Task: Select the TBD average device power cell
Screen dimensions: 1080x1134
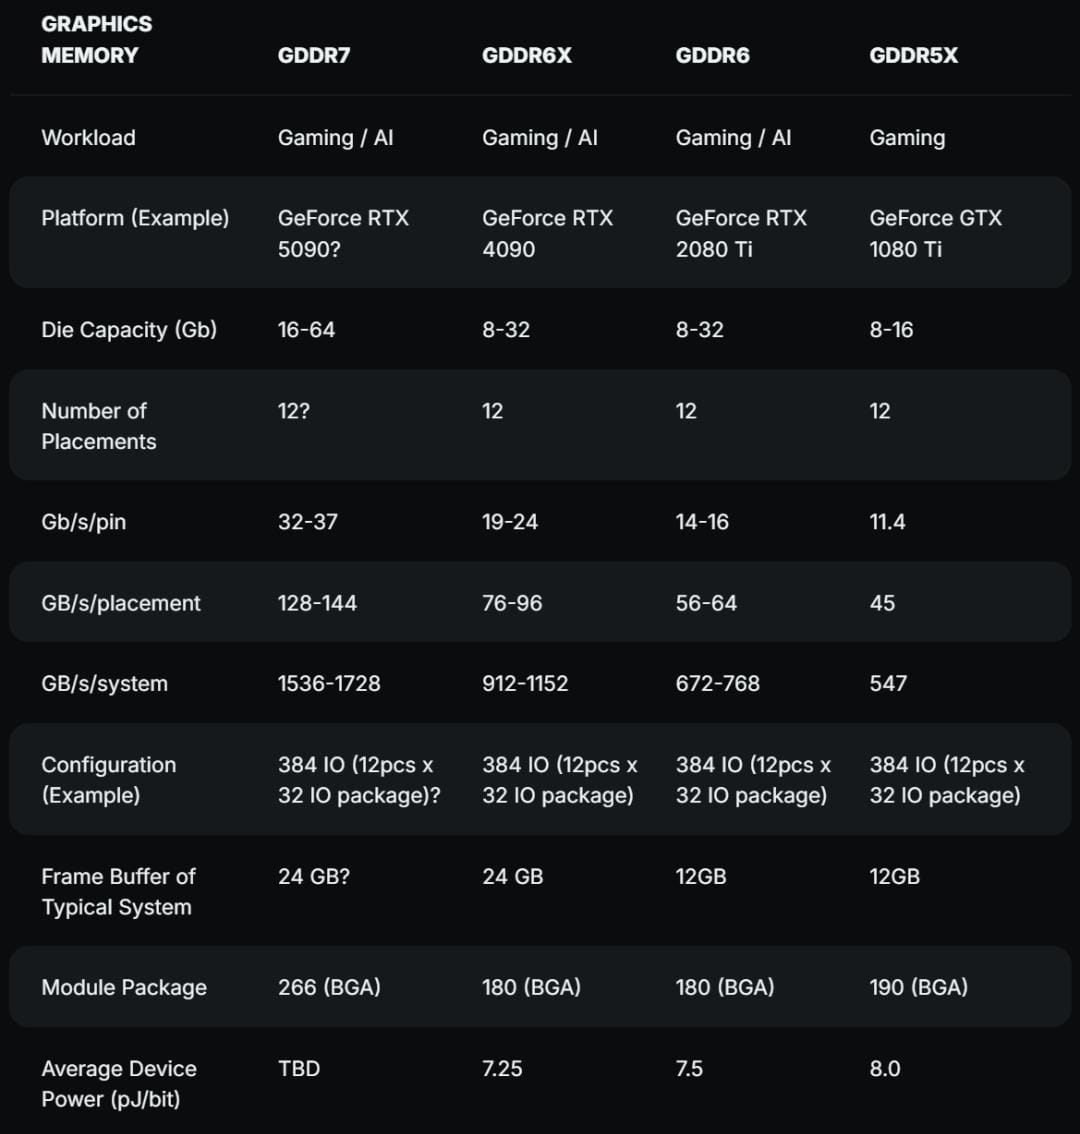Action: 299,1068
